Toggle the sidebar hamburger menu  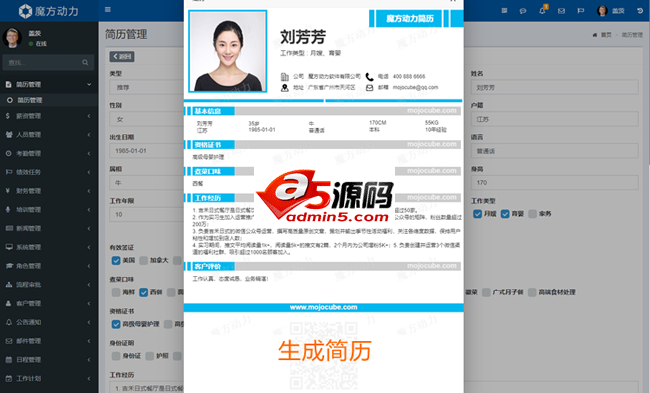click(x=108, y=10)
